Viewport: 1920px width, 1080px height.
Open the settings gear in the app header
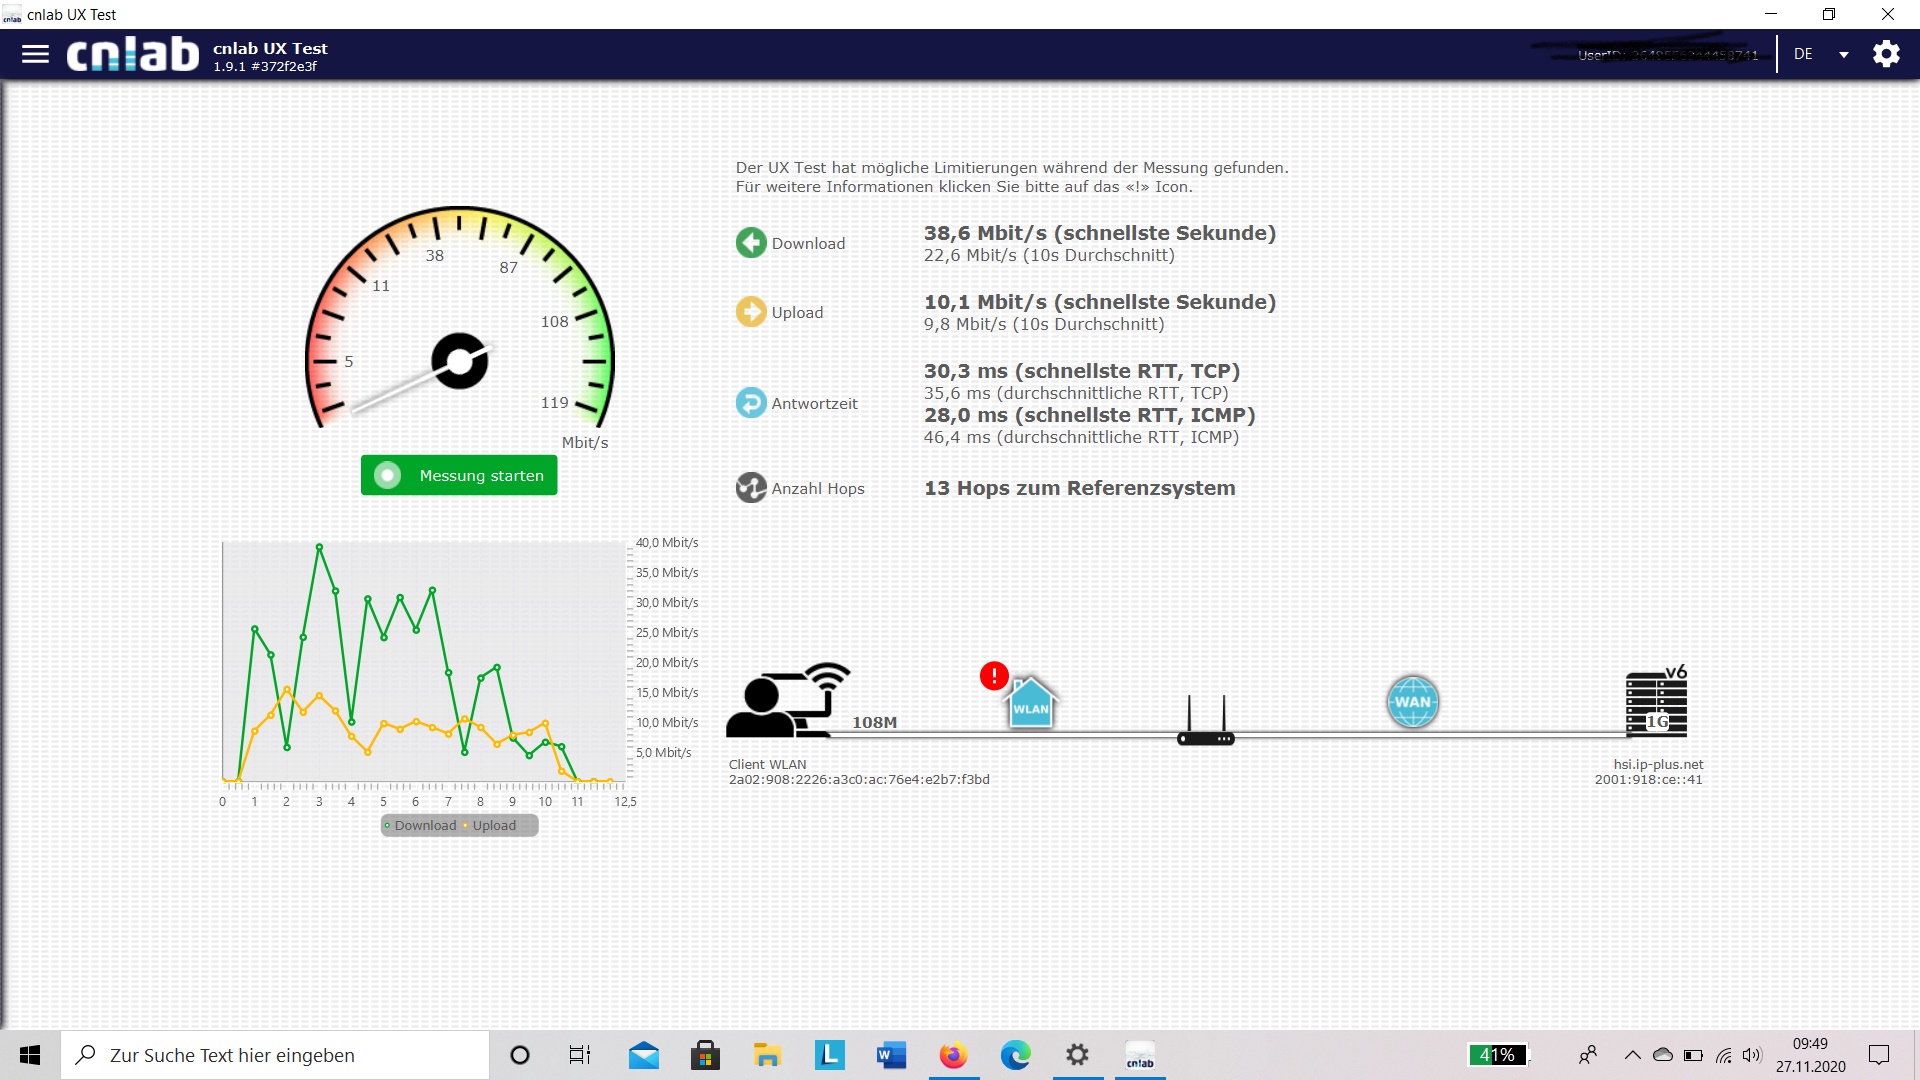[1886, 53]
